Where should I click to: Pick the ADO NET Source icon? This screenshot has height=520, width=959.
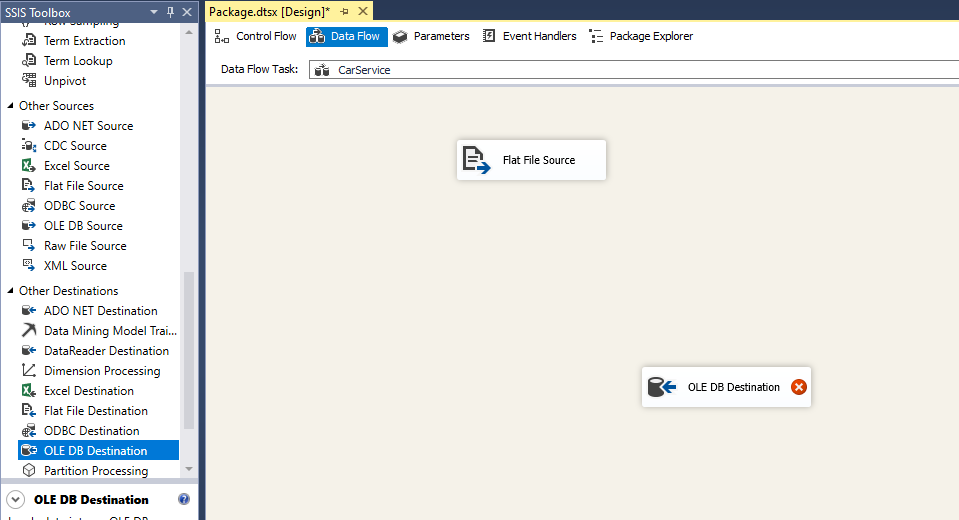(29, 125)
